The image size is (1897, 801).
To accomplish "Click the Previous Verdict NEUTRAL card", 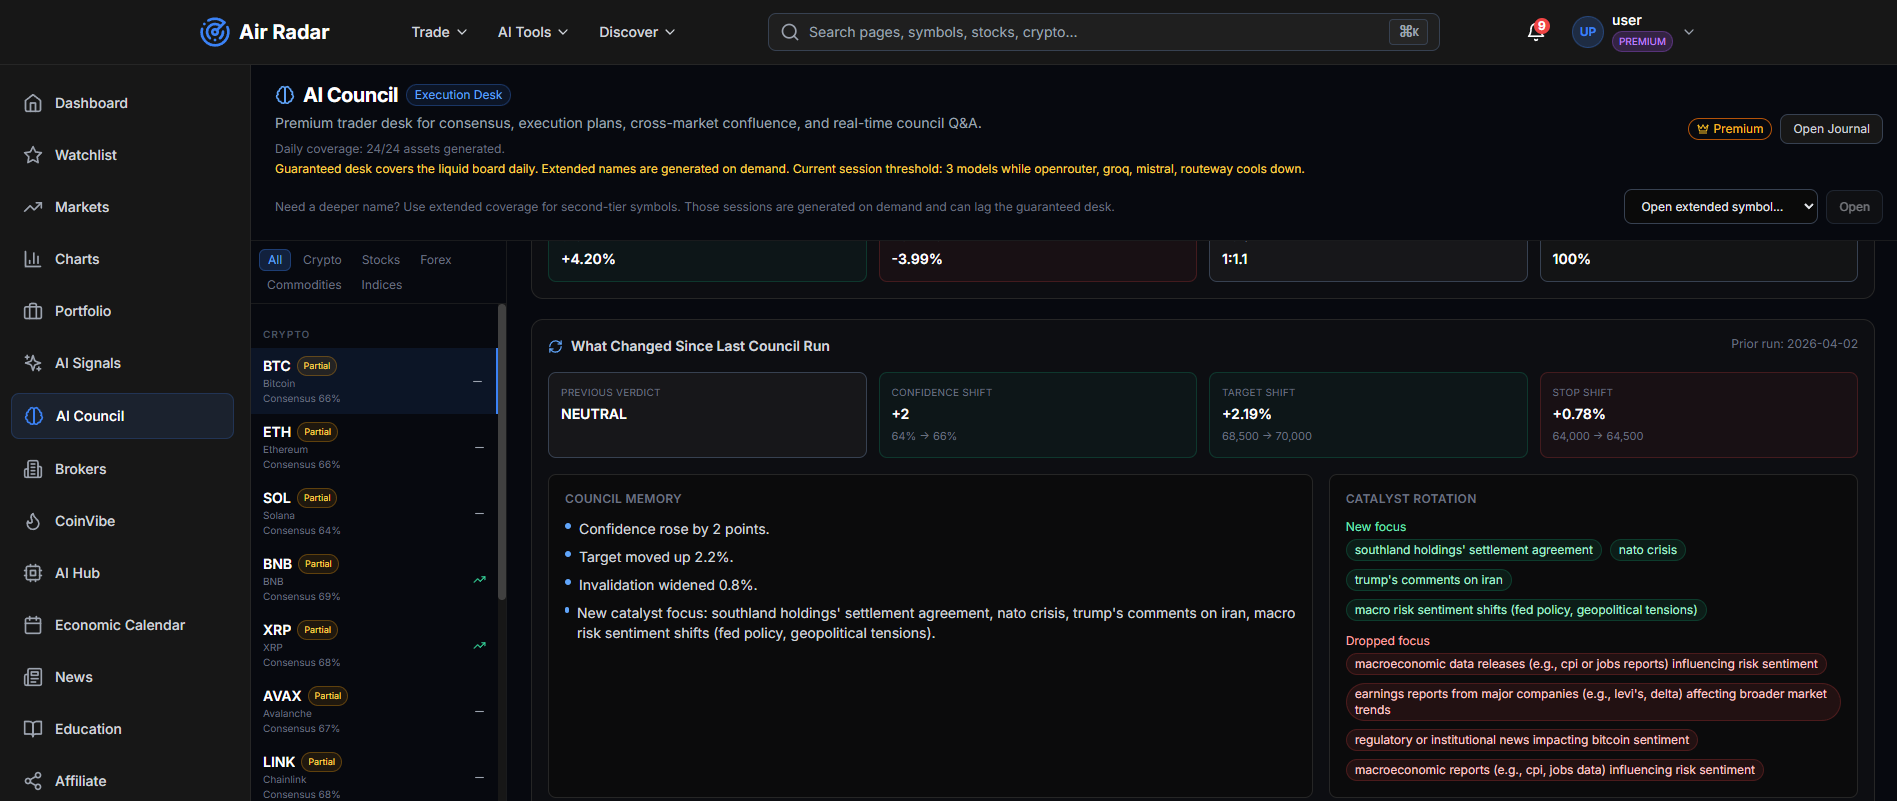I will tap(707, 415).
